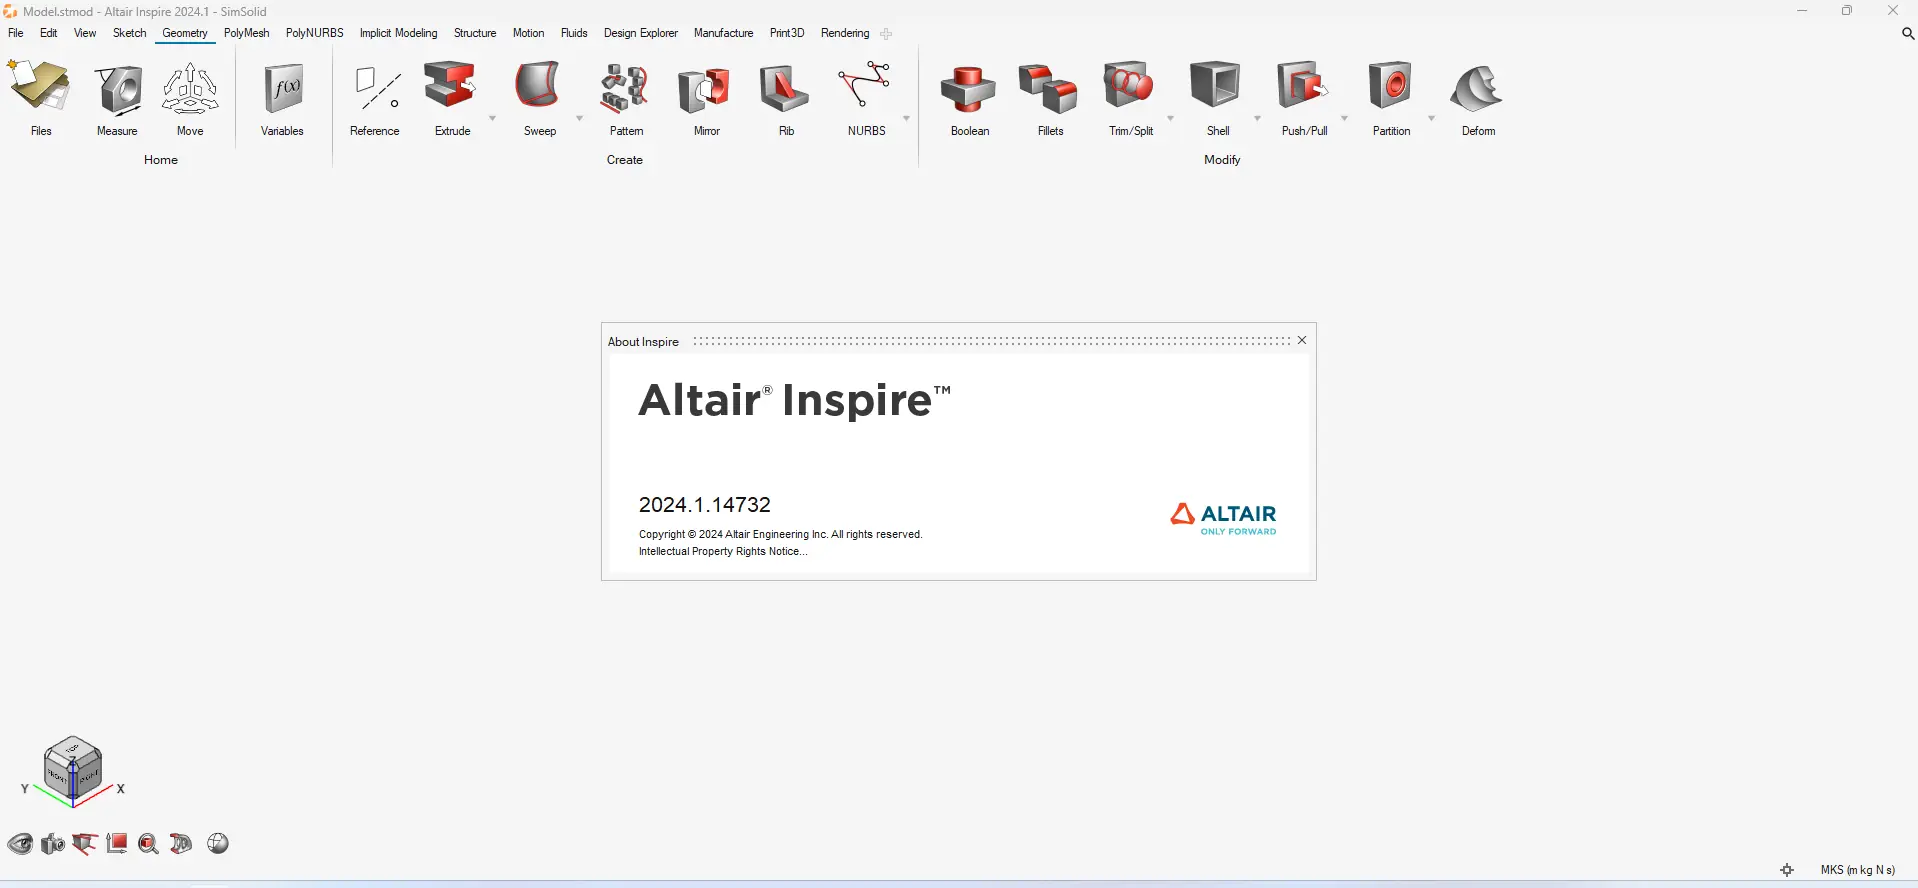This screenshot has height=888, width=1918.
Task: Go to the PolyNURBS tab
Action: [x=315, y=33]
